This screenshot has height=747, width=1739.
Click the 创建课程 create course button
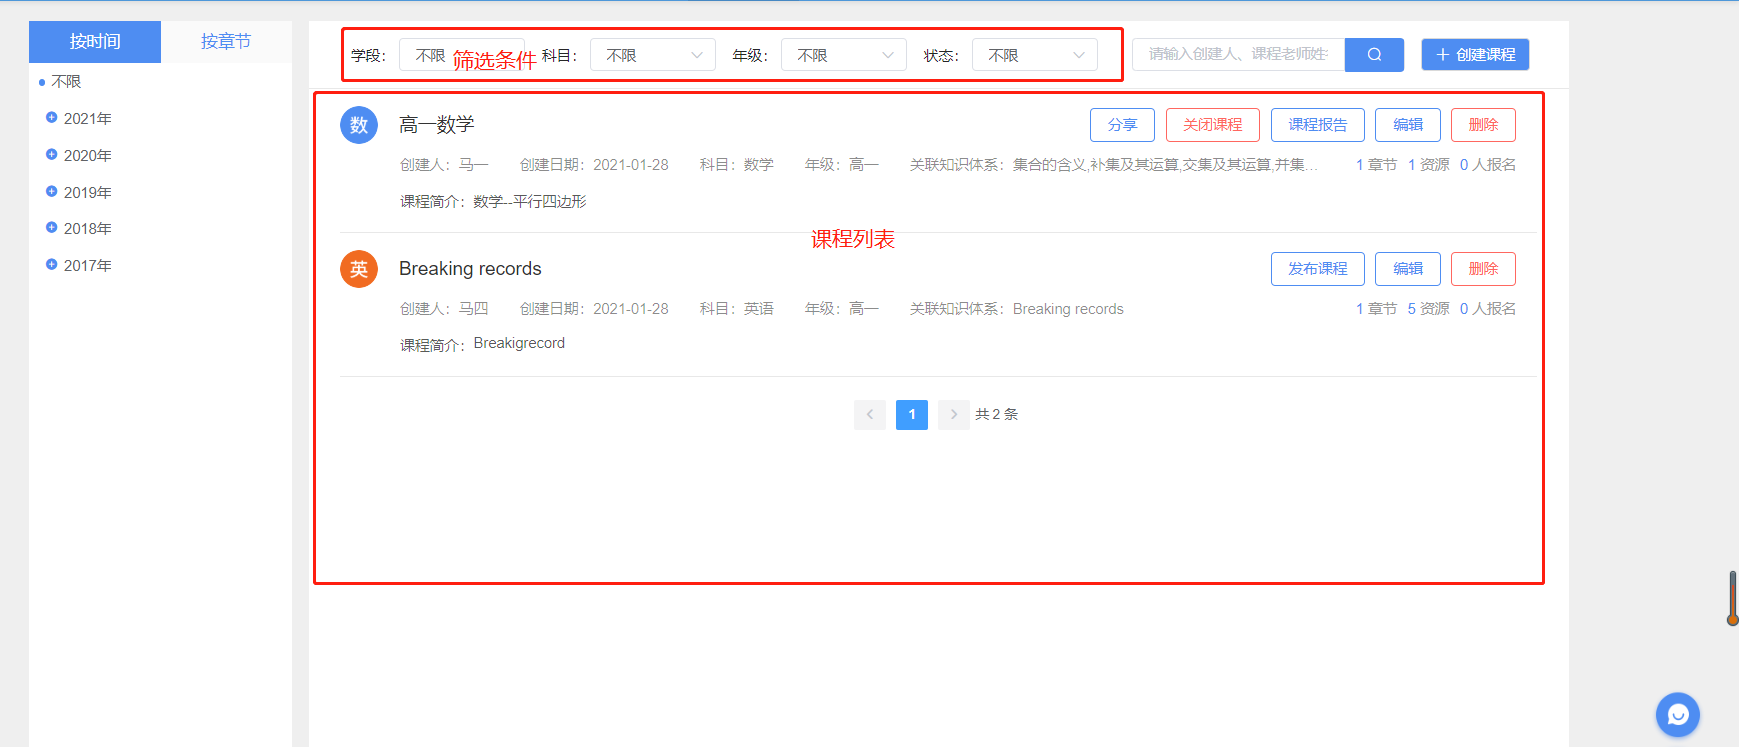point(1475,55)
